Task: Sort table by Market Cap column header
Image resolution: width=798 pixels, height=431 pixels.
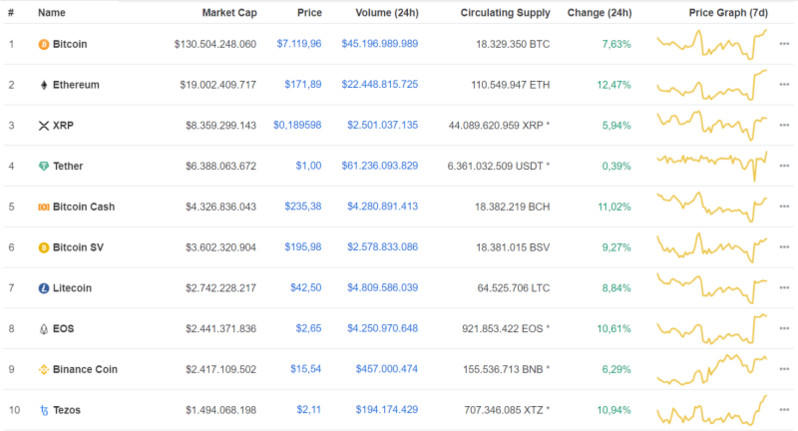Action: (x=228, y=13)
